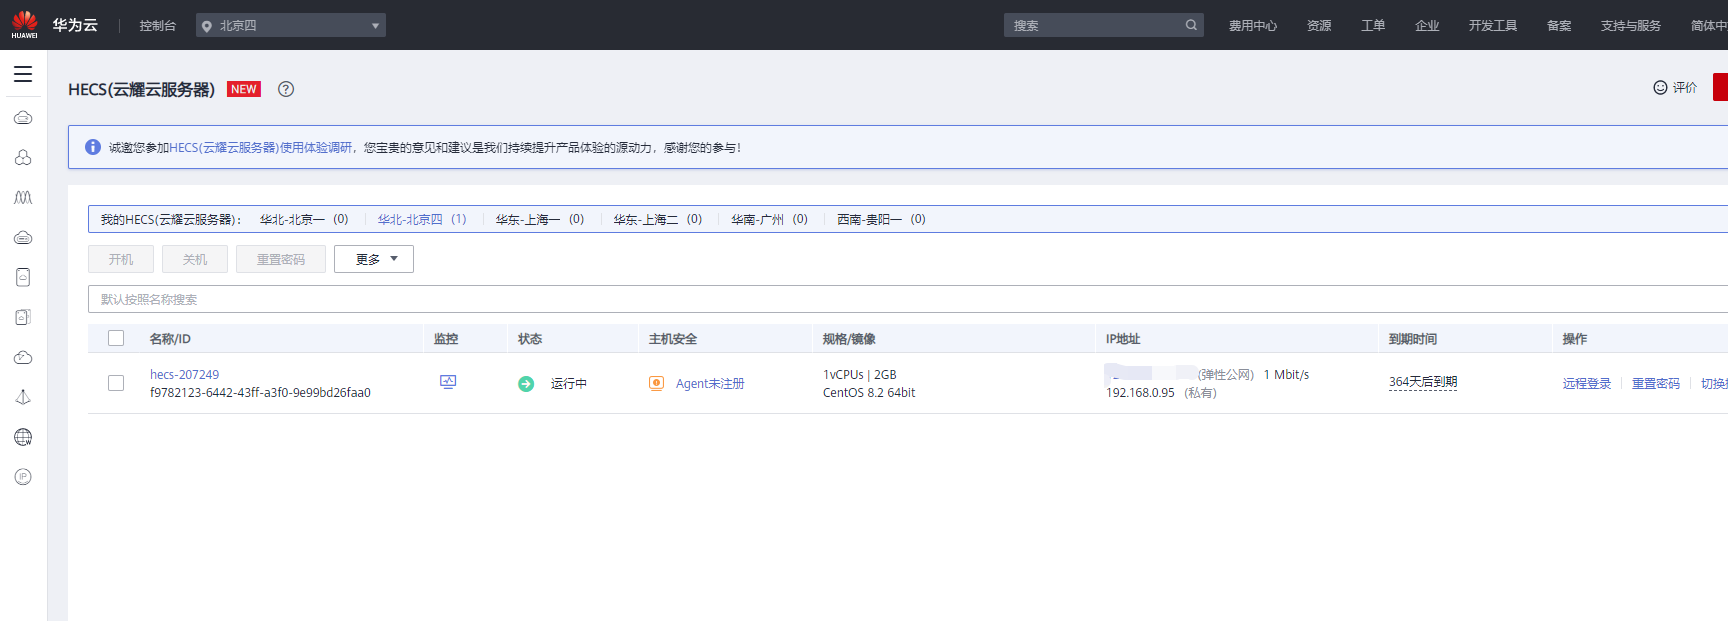Click the 名称/ID column header
Viewport: 1728px width, 621px height.
click(x=170, y=339)
